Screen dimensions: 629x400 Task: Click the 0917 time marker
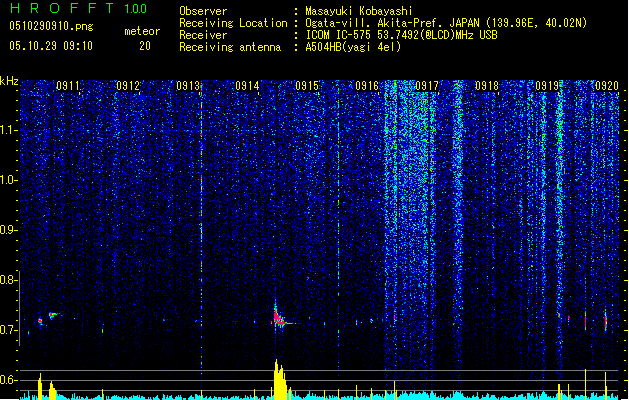pyautogui.click(x=427, y=86)
